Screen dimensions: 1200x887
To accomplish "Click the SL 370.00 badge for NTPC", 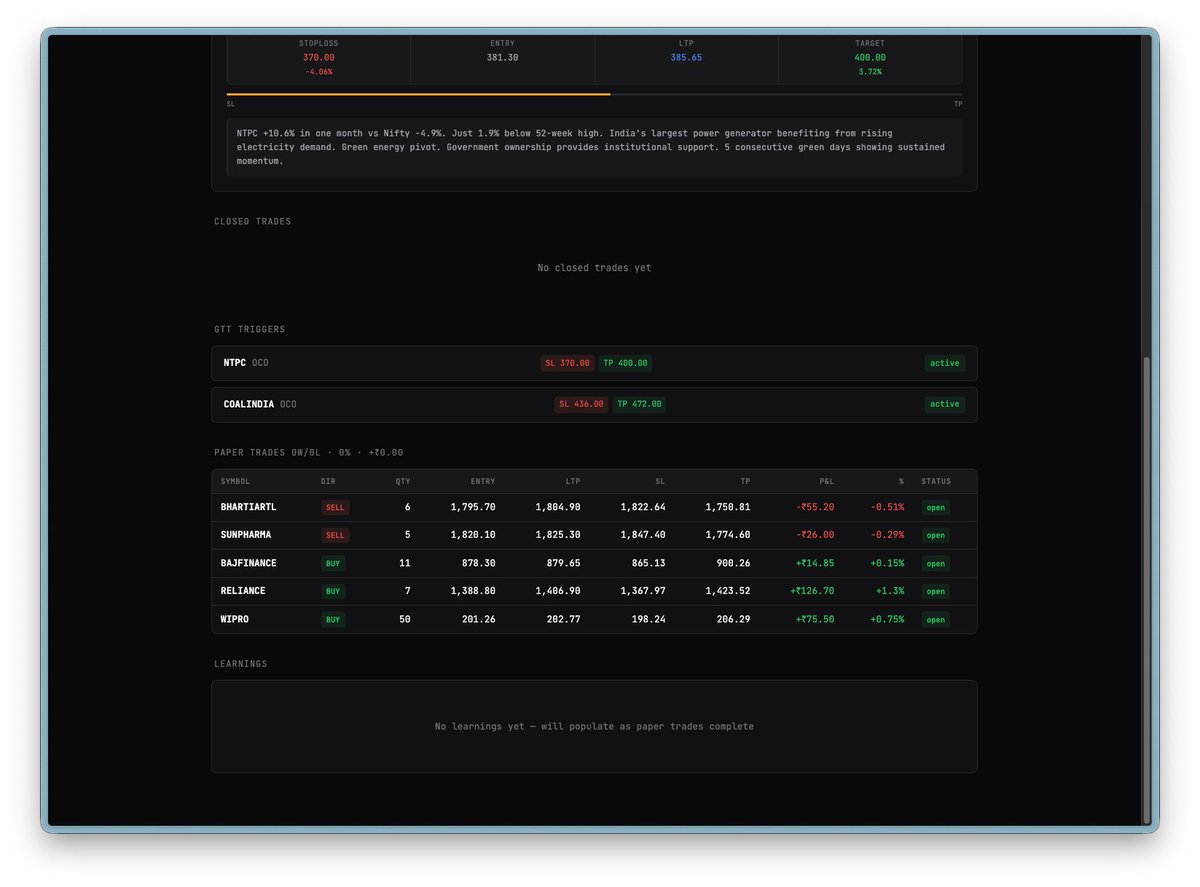I will 567,363.
